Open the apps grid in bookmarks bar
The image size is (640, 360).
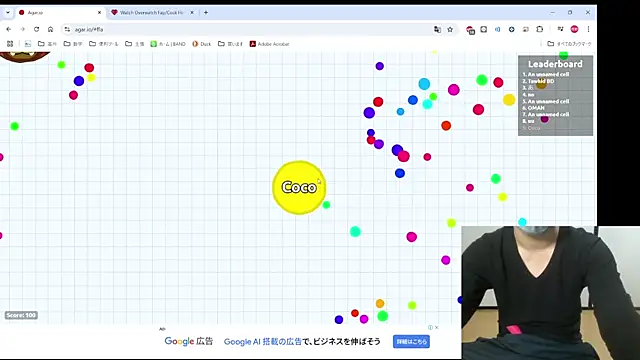click(x=10, y=44)
